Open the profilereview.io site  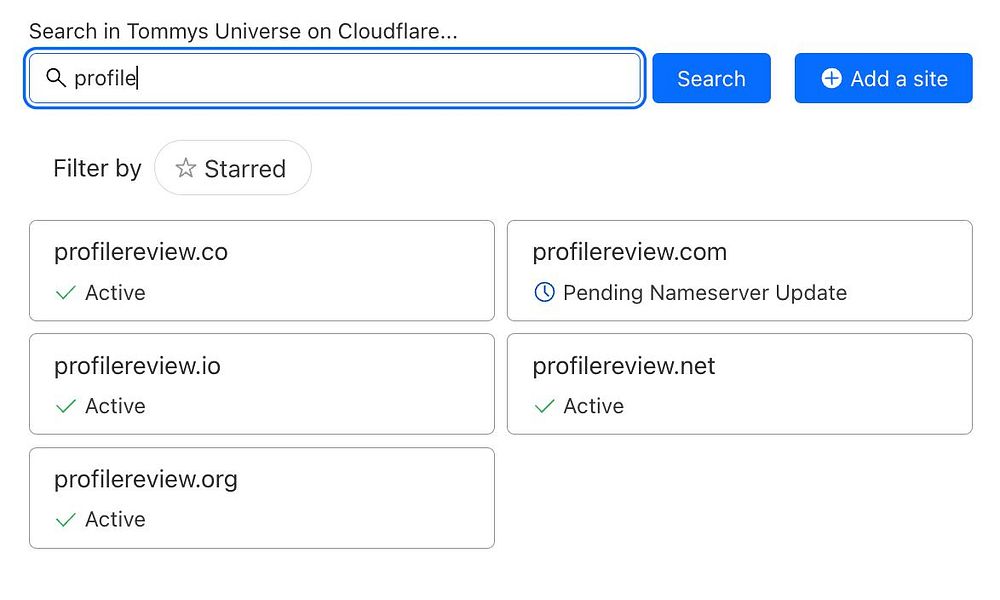click(137, 366)
